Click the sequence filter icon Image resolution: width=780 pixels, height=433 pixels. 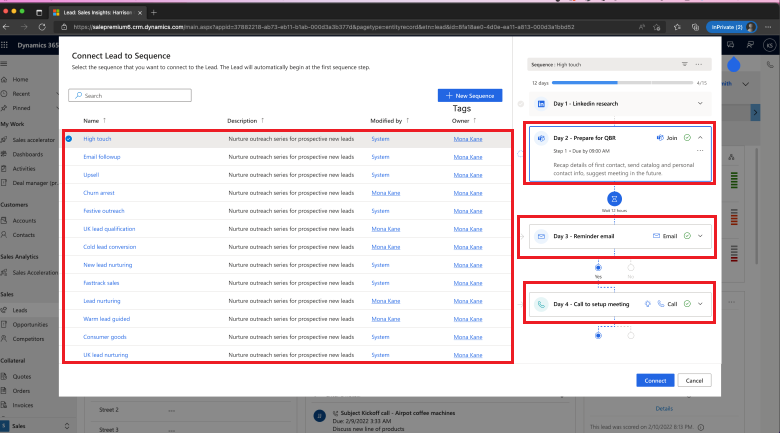pyautogui.click(x=684, y=64)
